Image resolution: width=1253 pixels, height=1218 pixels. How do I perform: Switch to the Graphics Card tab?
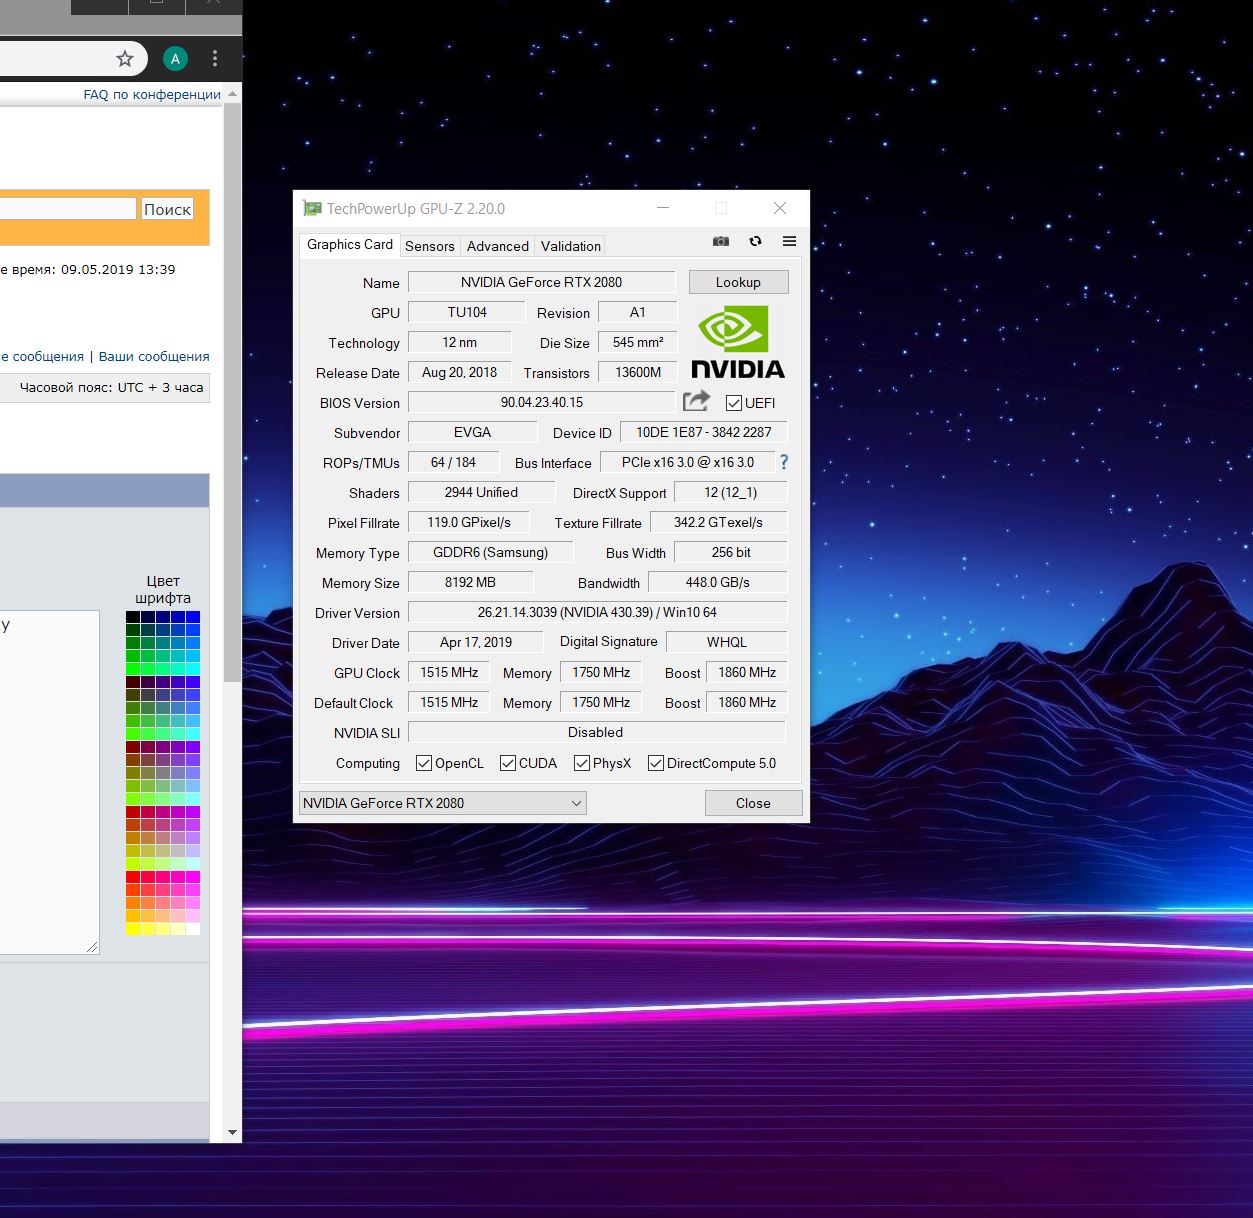coord(350,245)
